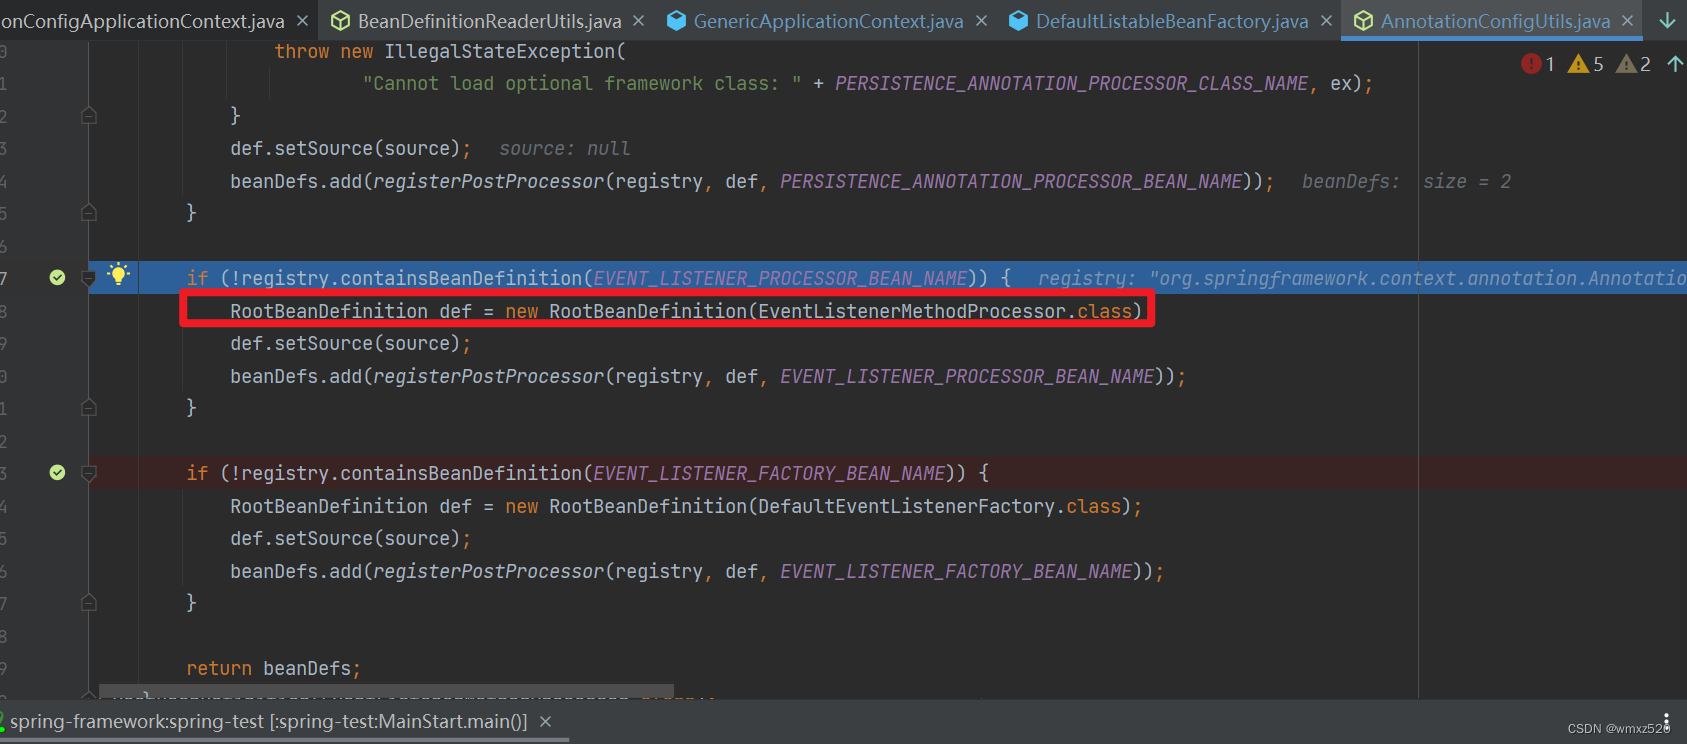The height and width of the screenshot is (744, 1687).
Task: Close the BeanDefinitionReaderUtils.java tab
Action: pos(639,21)
